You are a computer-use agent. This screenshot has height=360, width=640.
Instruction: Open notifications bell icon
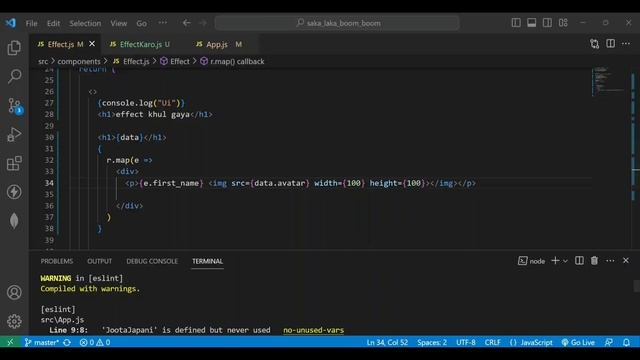pyautogui.click(x=626, y=342)
